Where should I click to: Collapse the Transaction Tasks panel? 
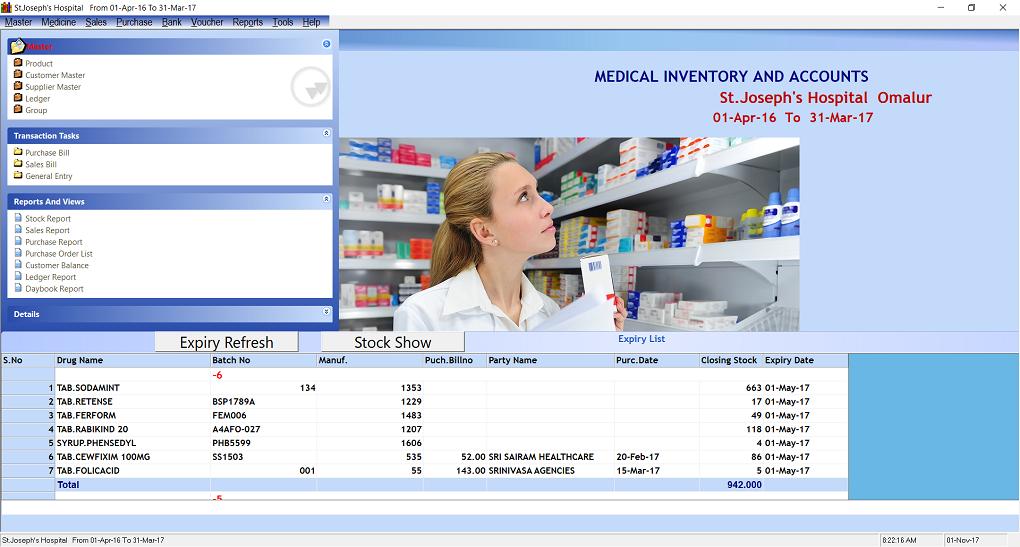[x=326, y=133]
